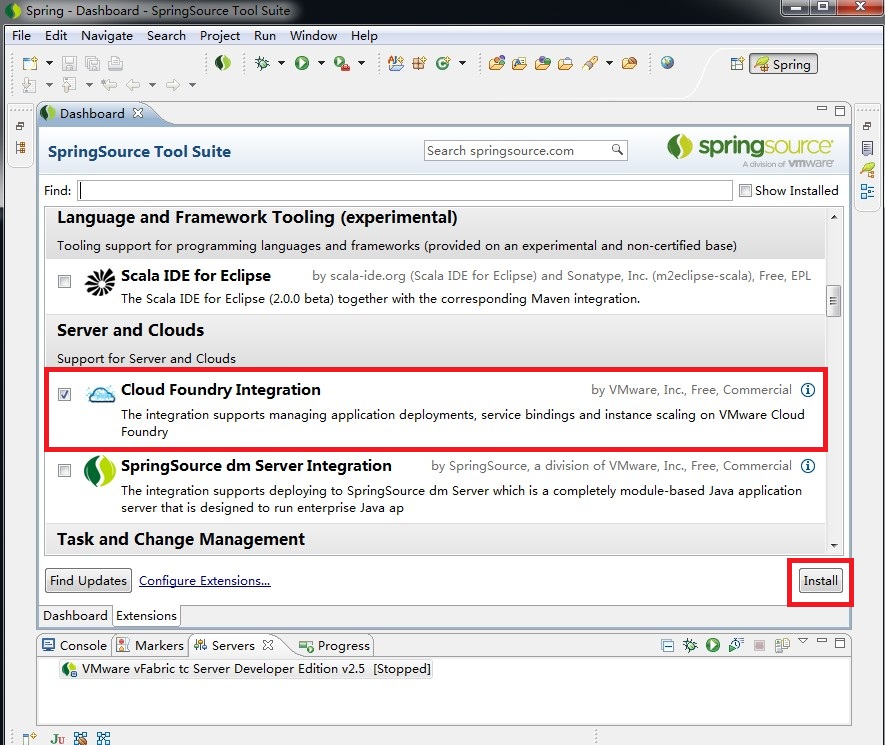
Task: Open the Navigate menu
Action: [x=107, y=36]
